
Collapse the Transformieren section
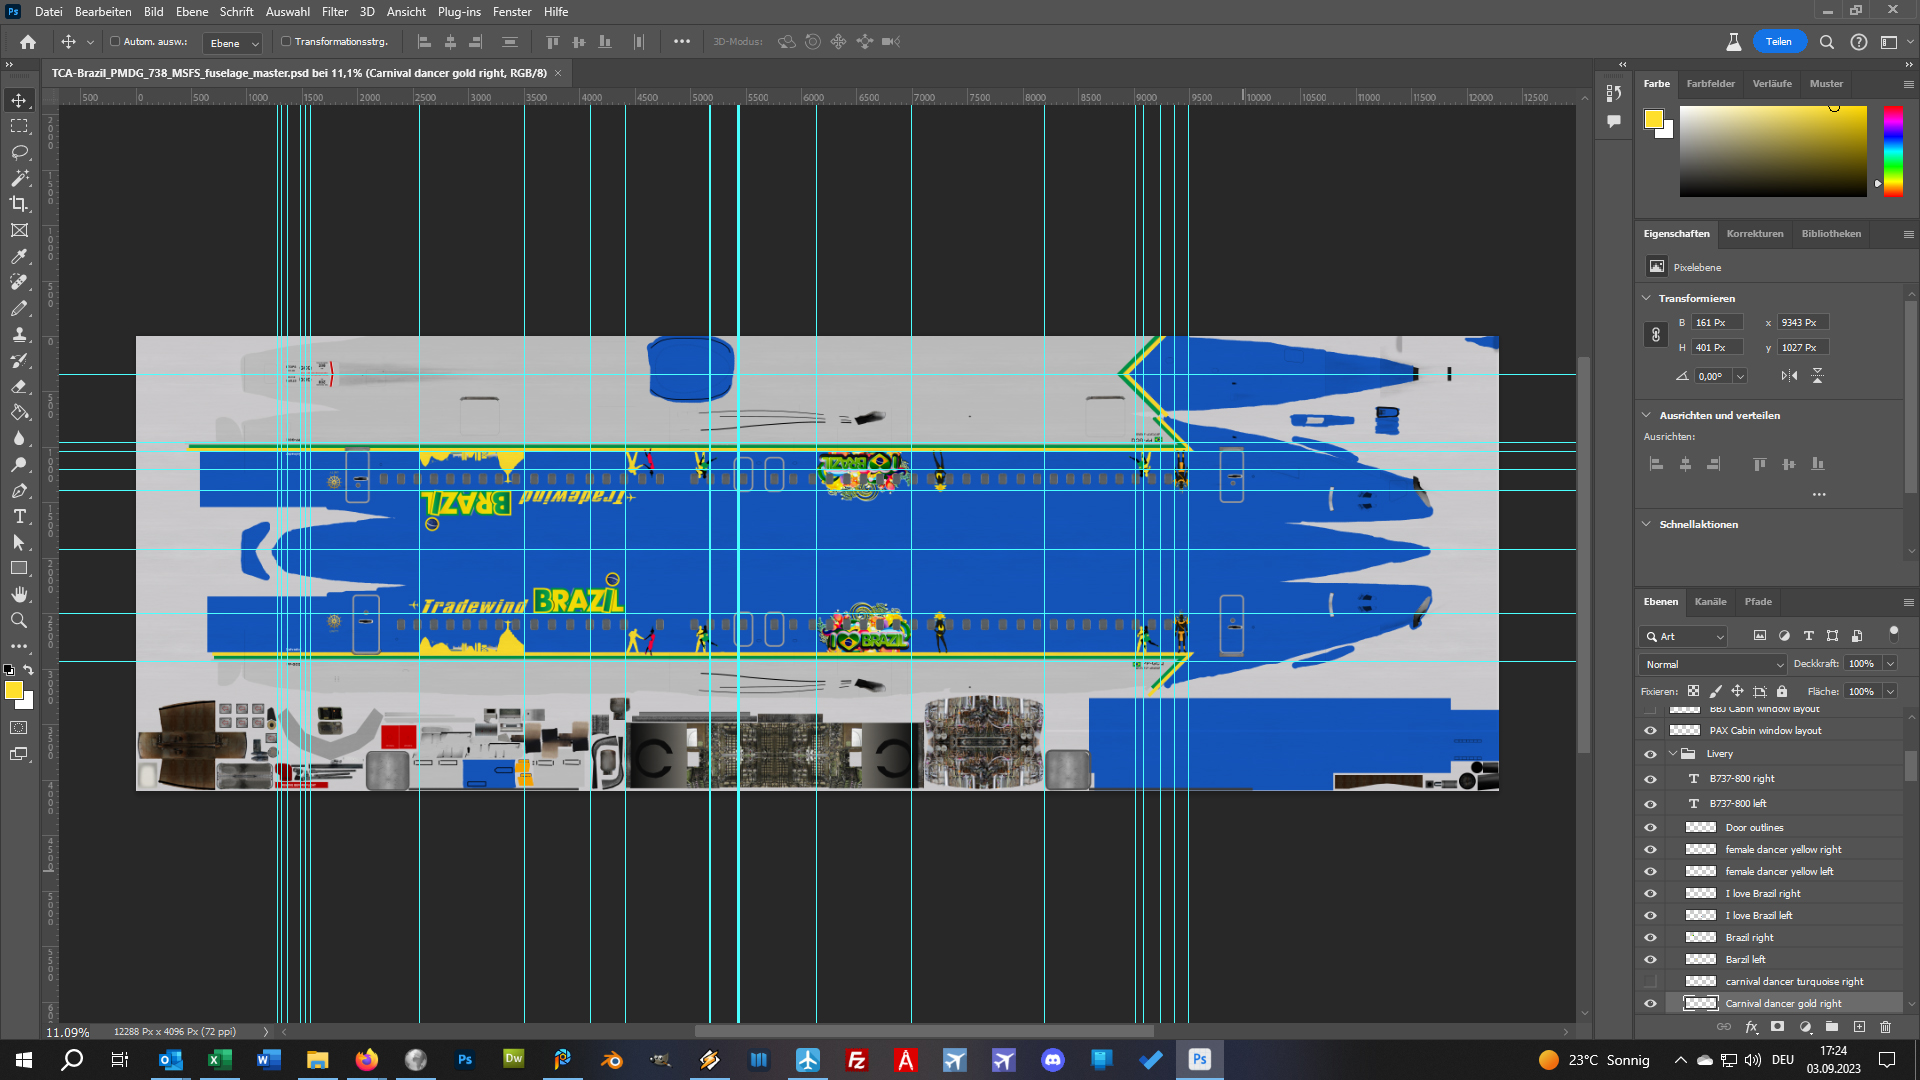pyautogui.click(x=1646, y=298)
